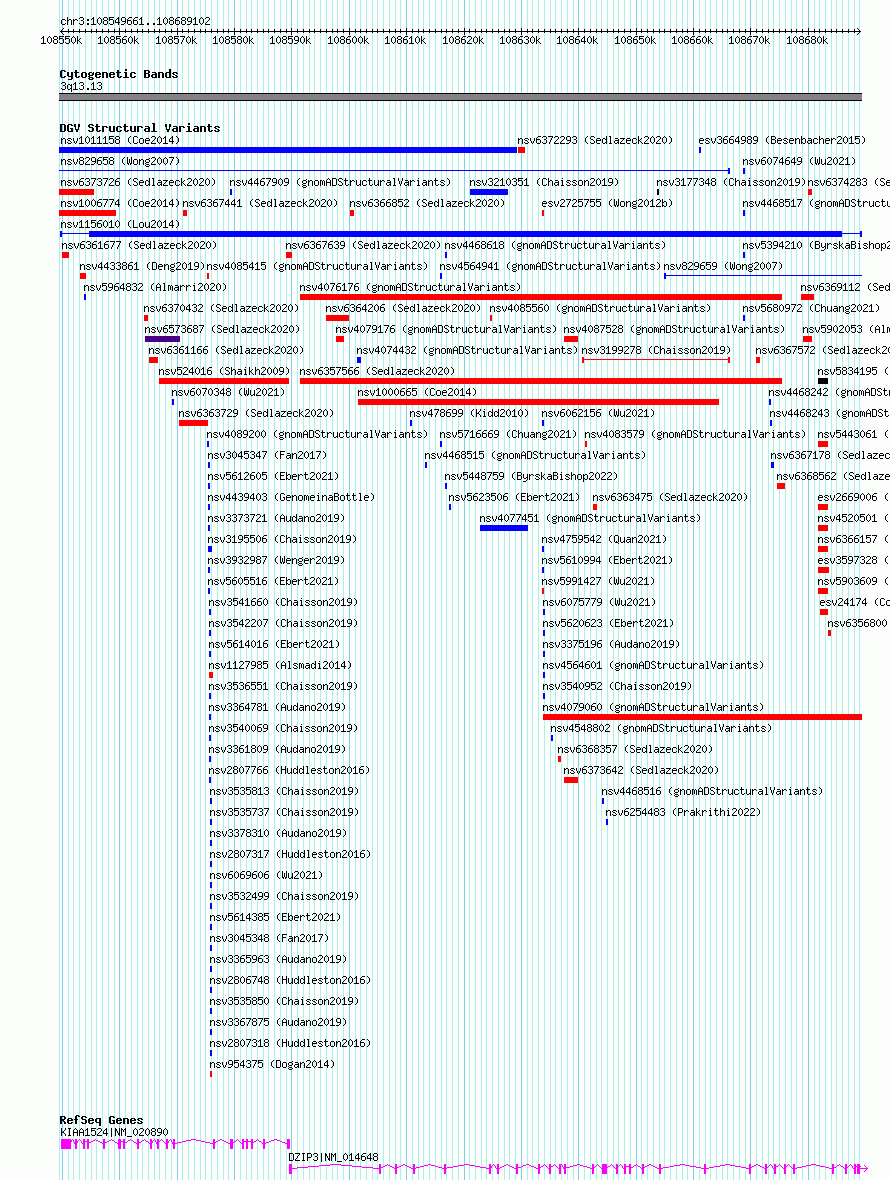Image resolution: width=890 pixels, height=1180 pixels.
Task: Click the nsv4079176 variant label
Action: (446, 330)
